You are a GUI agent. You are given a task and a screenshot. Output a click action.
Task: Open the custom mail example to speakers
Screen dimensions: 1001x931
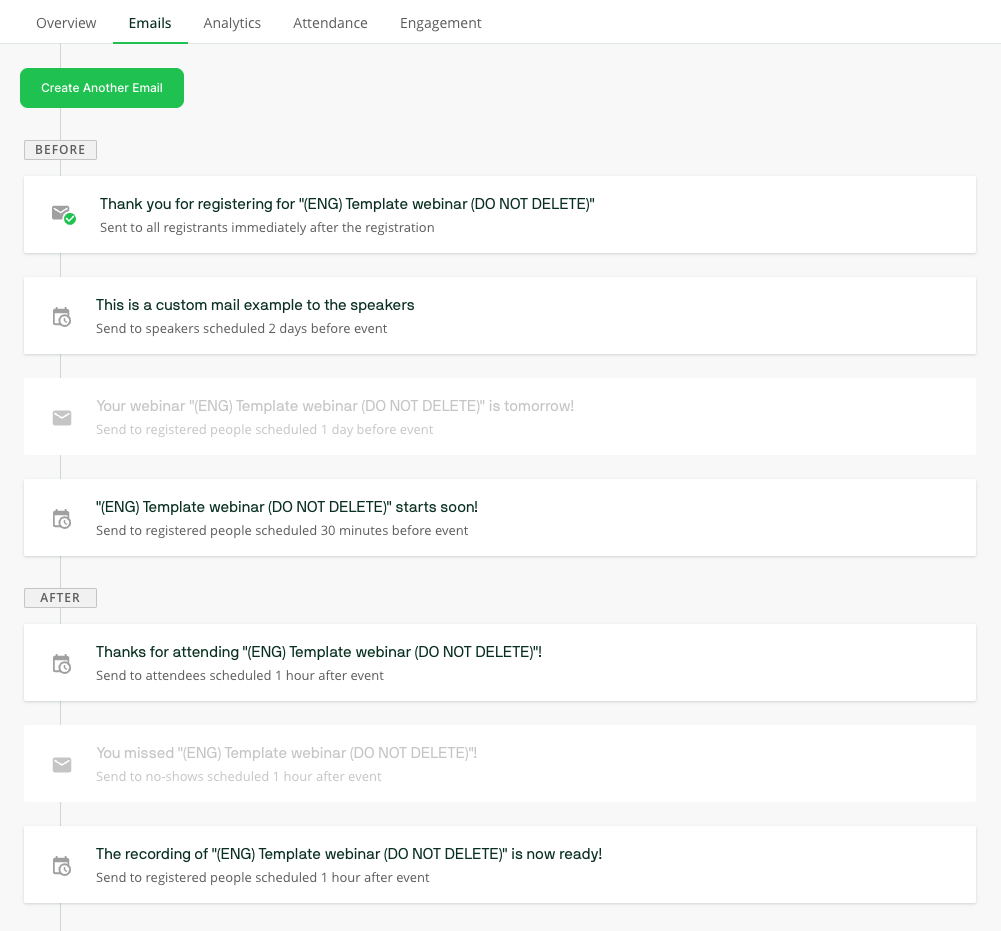pyautogui.click(x=255, y=305)
